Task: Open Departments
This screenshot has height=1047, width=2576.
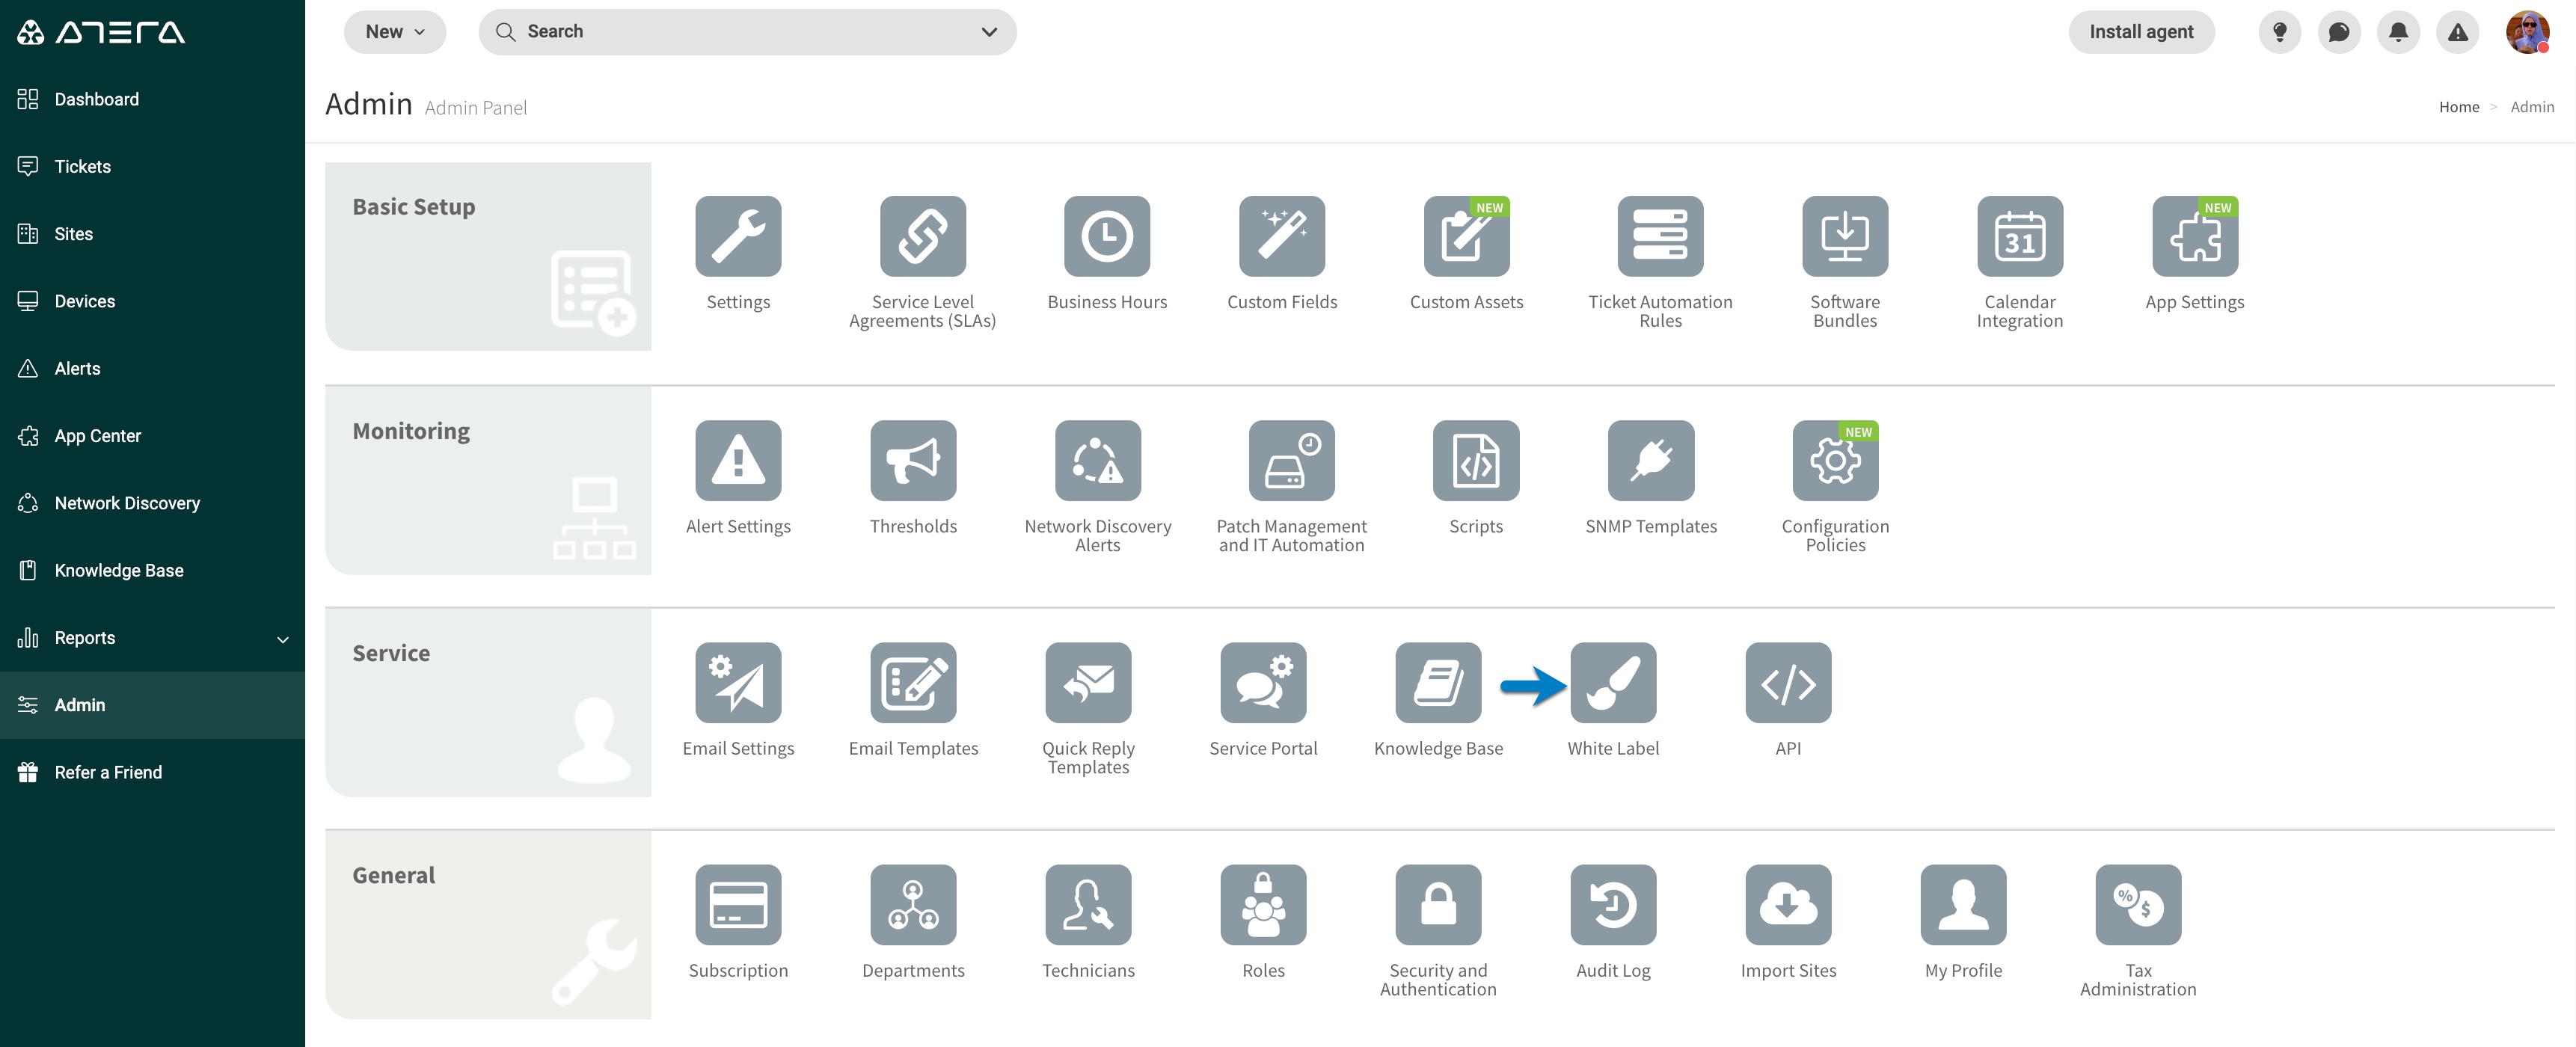Action: 913,904
